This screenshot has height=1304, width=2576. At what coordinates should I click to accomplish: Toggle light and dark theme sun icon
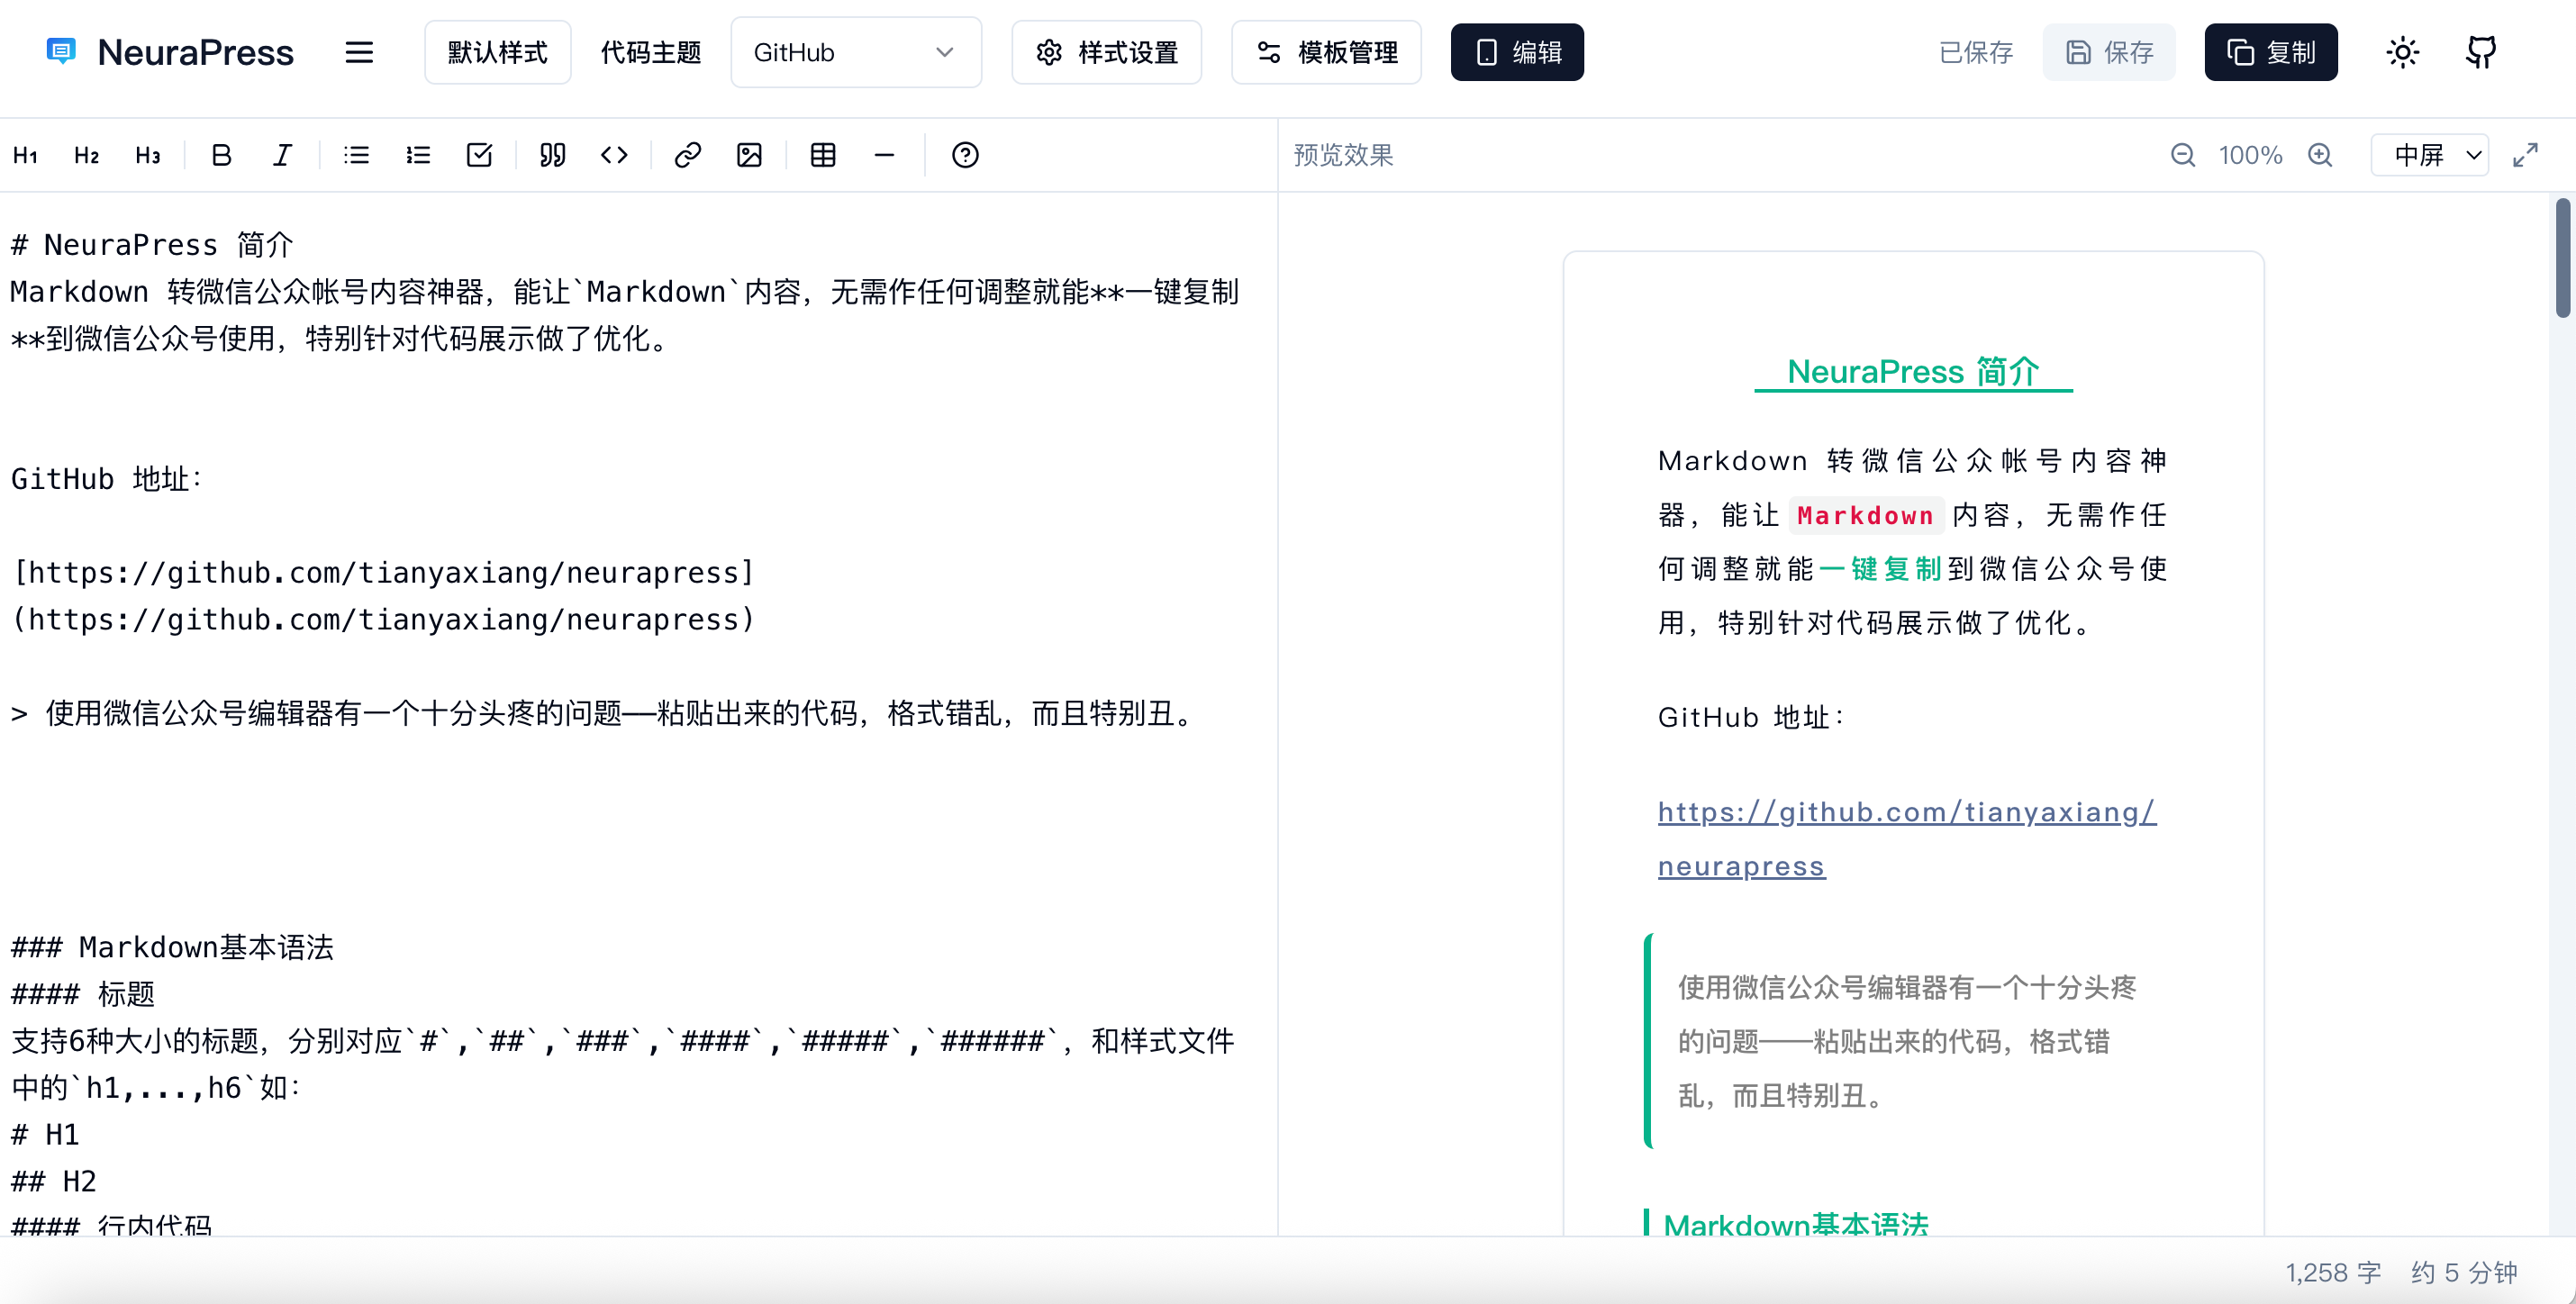pyautogui.click(x=2402, y=52)
